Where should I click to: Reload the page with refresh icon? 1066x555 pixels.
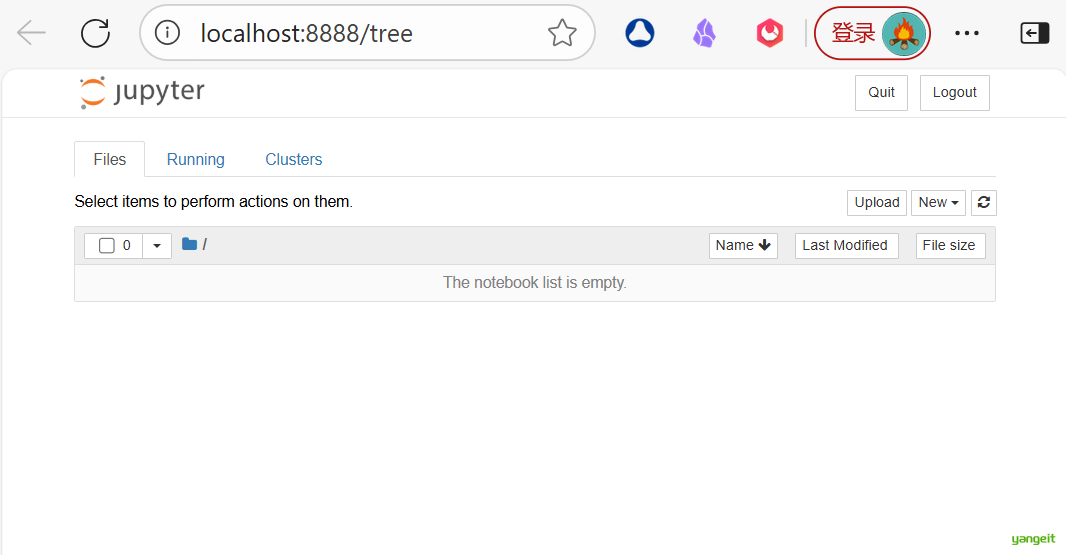[x=95, y=33]
